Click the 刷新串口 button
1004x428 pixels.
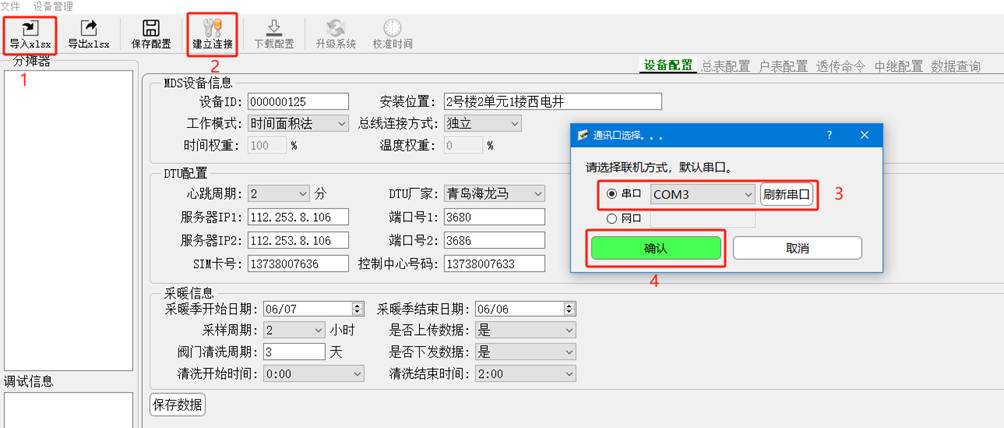[786, 194]
